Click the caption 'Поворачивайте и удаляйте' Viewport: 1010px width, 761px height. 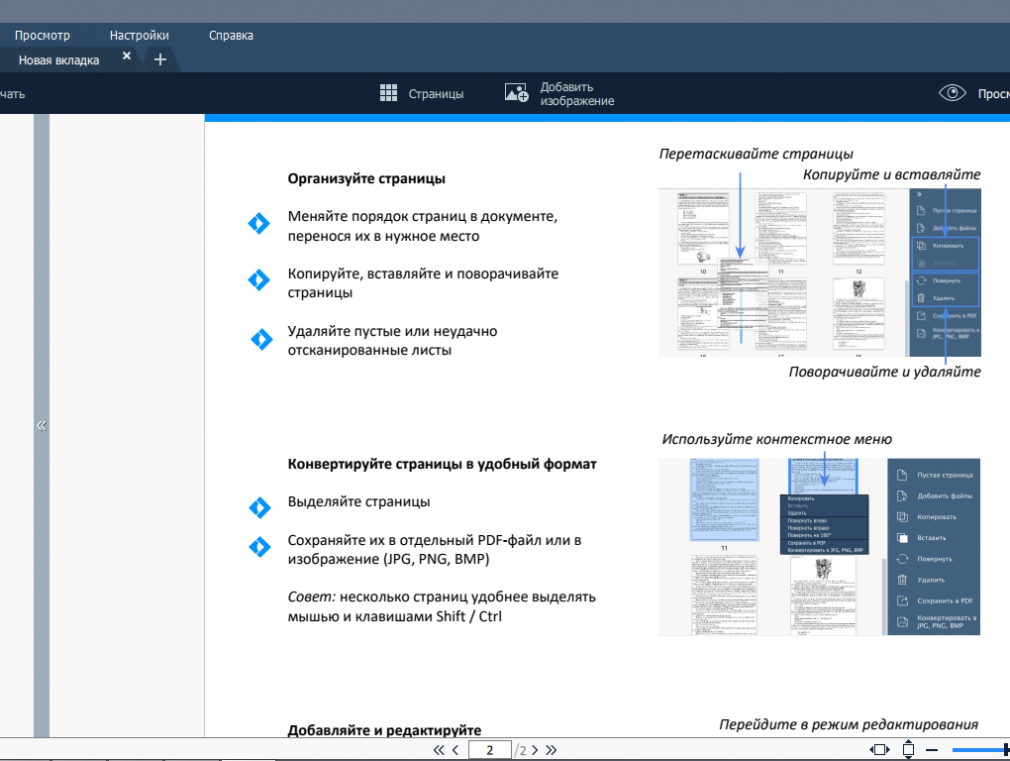pos(884,372)
